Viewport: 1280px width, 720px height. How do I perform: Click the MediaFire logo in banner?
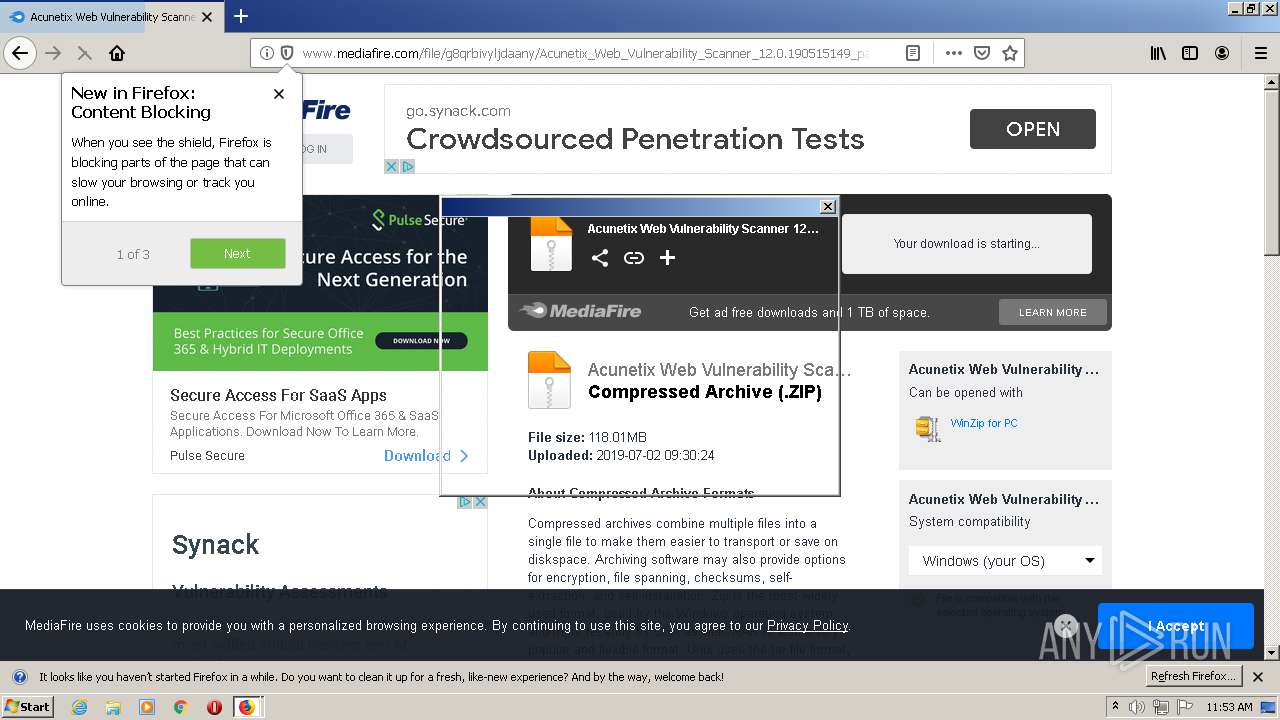pyautogui.click(x=581, y=311)
